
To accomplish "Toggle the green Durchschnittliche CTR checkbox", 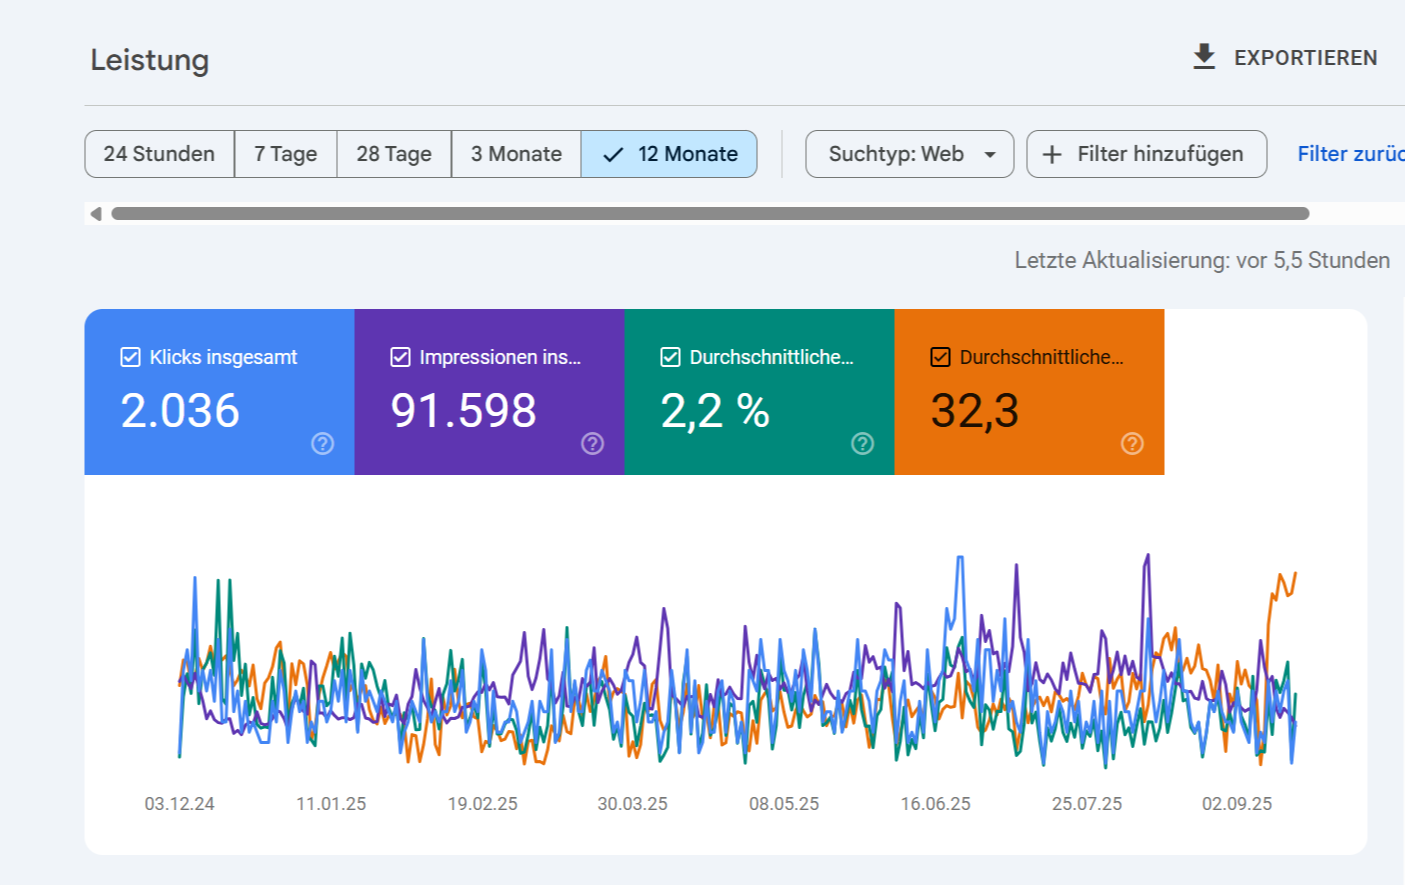I will (x=670, y=357).
